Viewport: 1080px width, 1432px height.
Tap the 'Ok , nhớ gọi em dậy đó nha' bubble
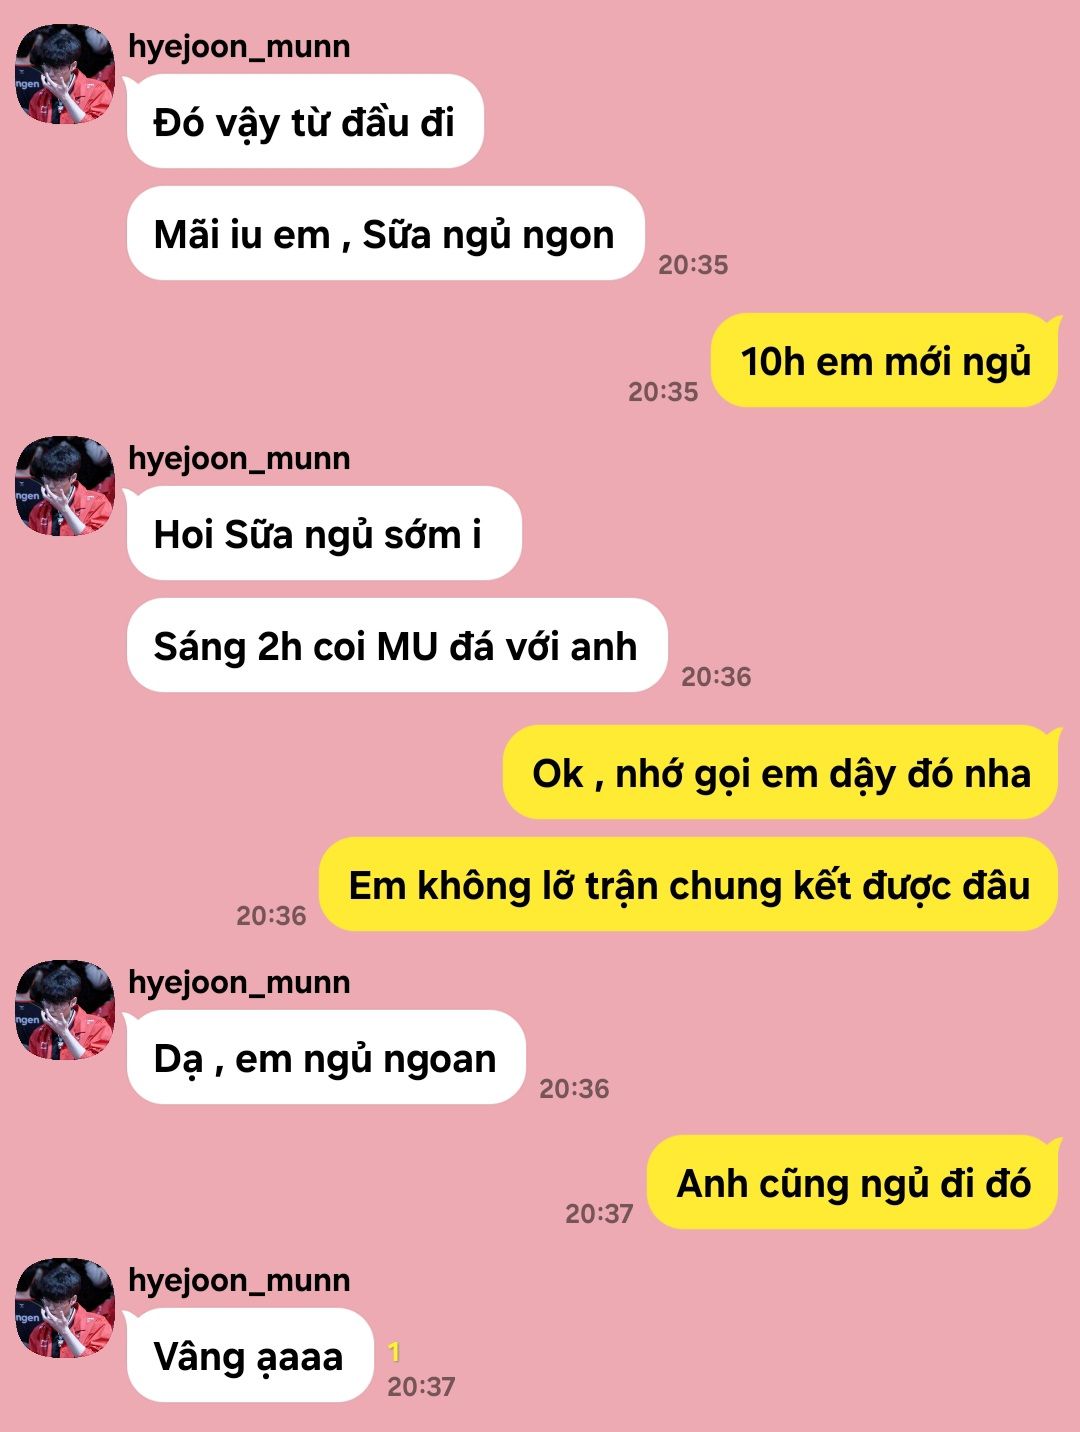781,773
